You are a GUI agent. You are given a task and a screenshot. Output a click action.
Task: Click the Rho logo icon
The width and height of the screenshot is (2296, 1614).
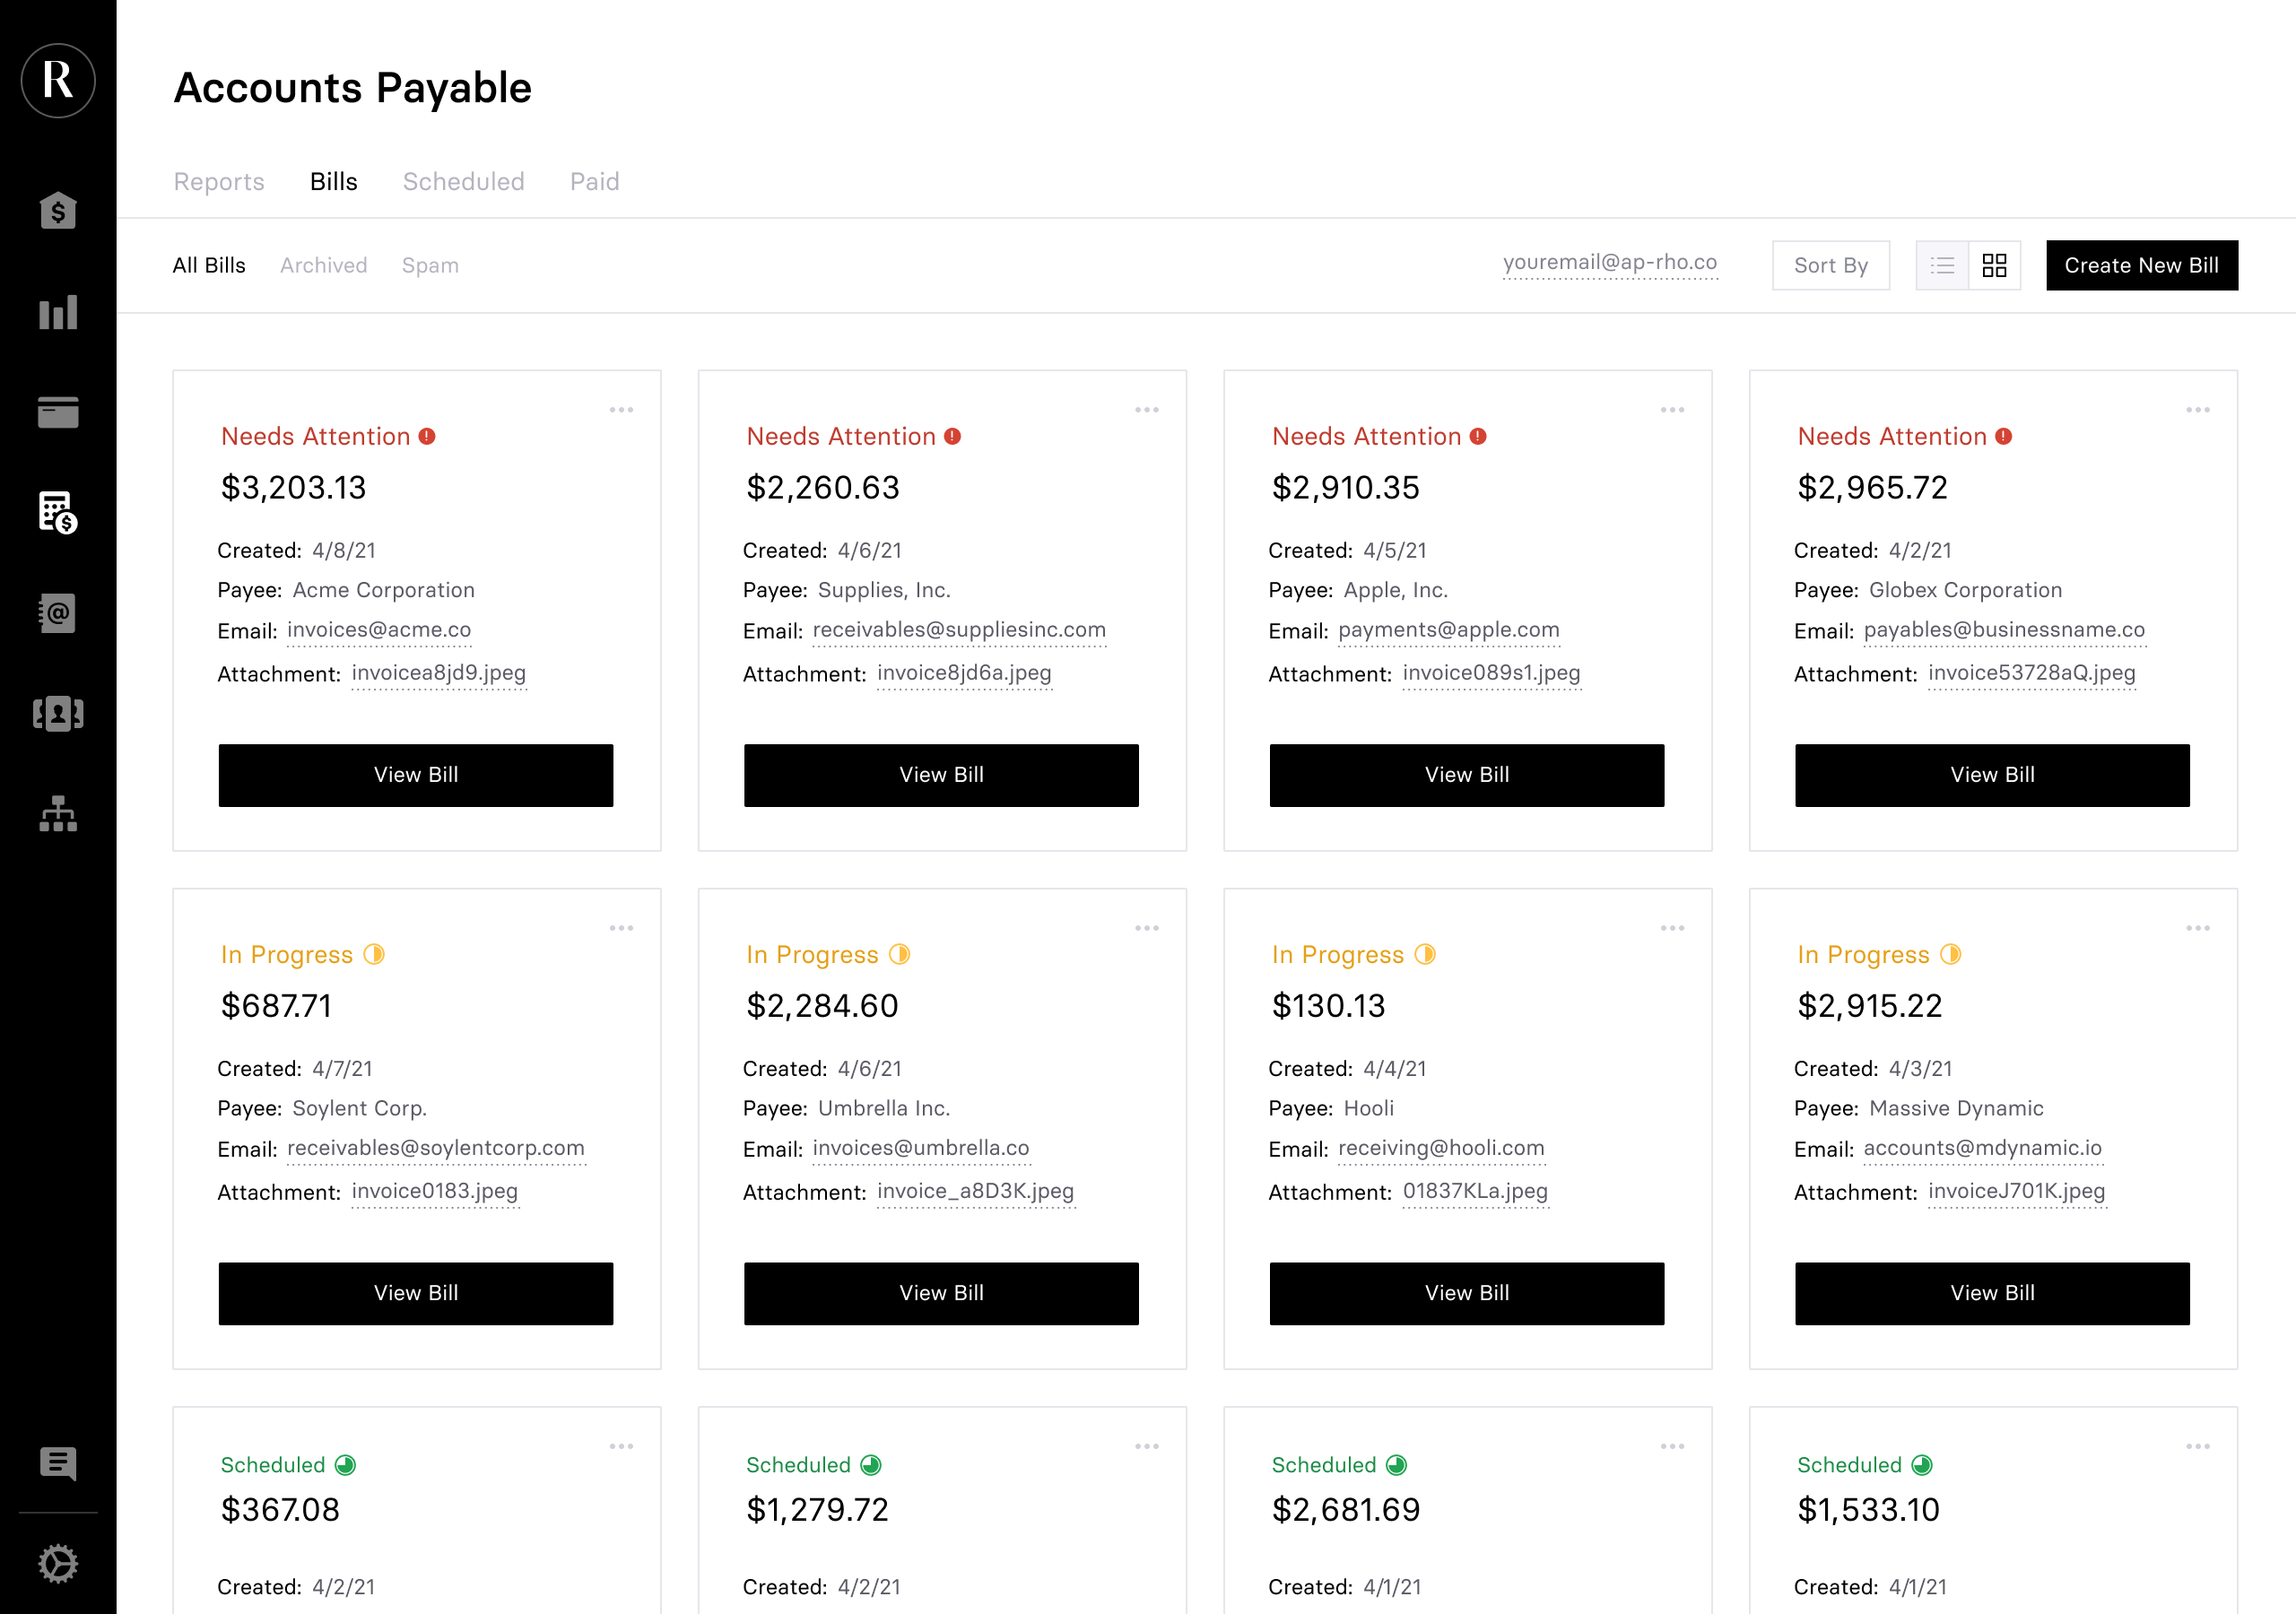(x=58, y=80)
